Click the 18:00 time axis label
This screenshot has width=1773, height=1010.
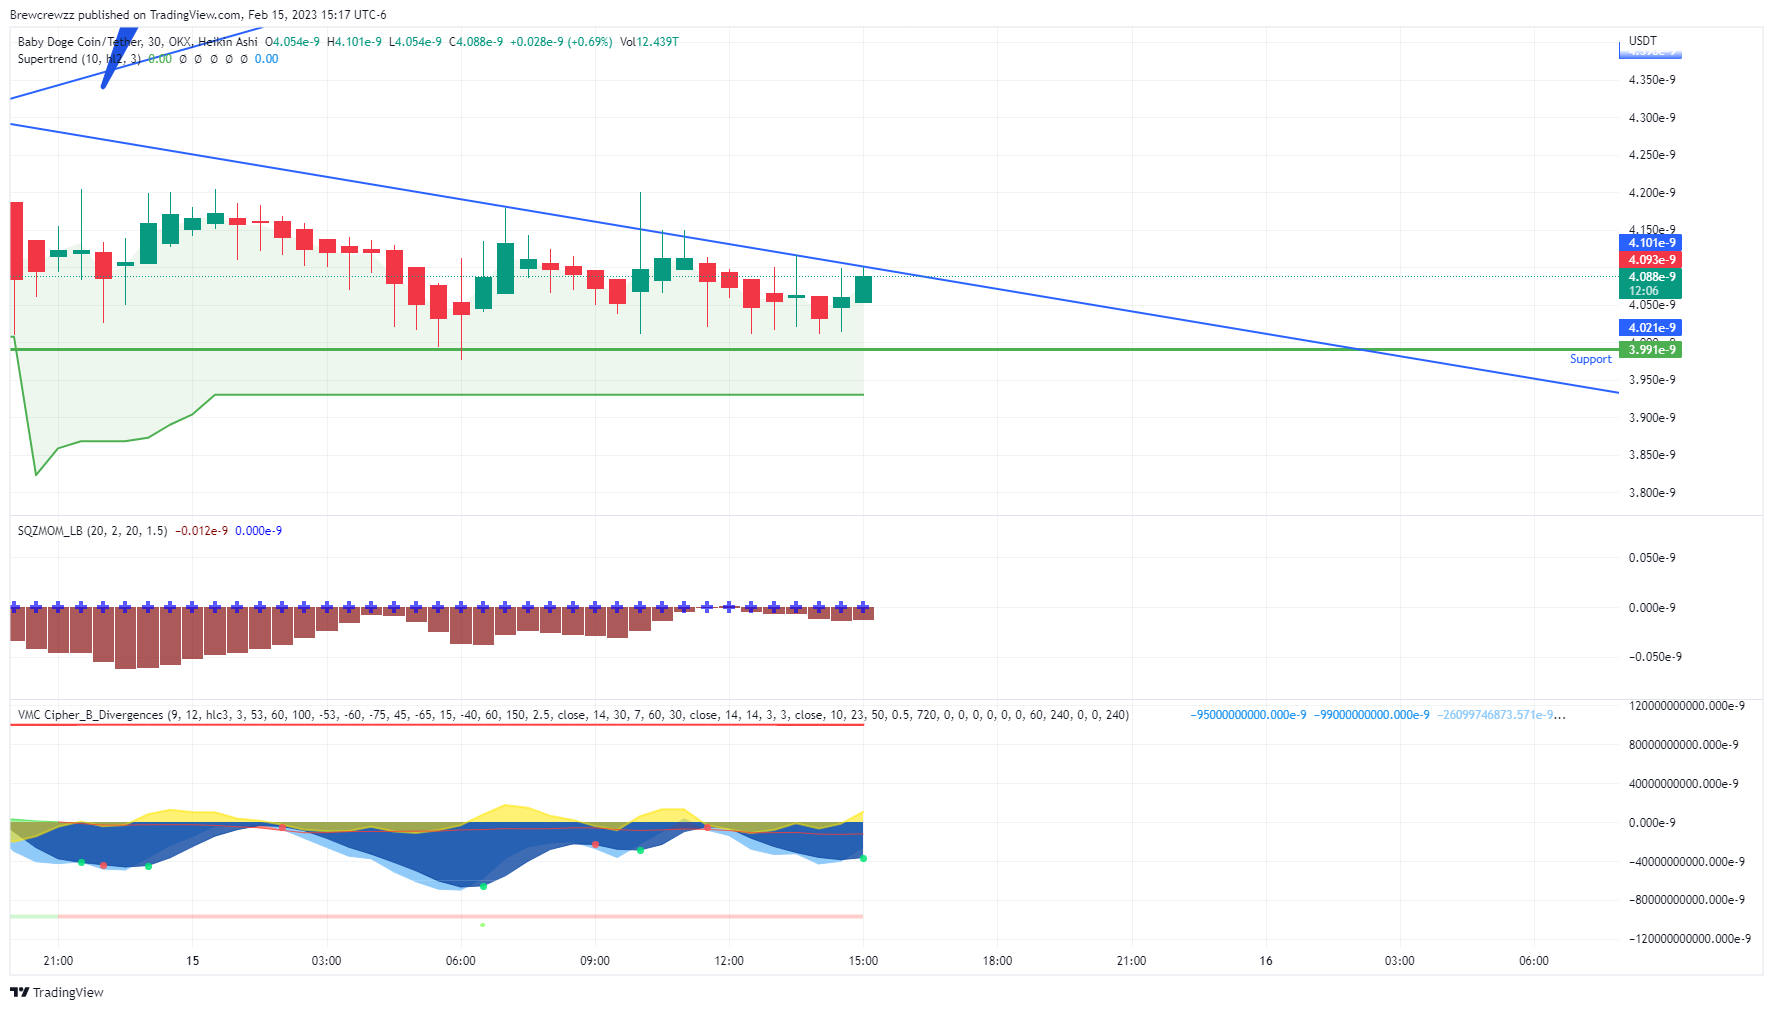(997, 961)
